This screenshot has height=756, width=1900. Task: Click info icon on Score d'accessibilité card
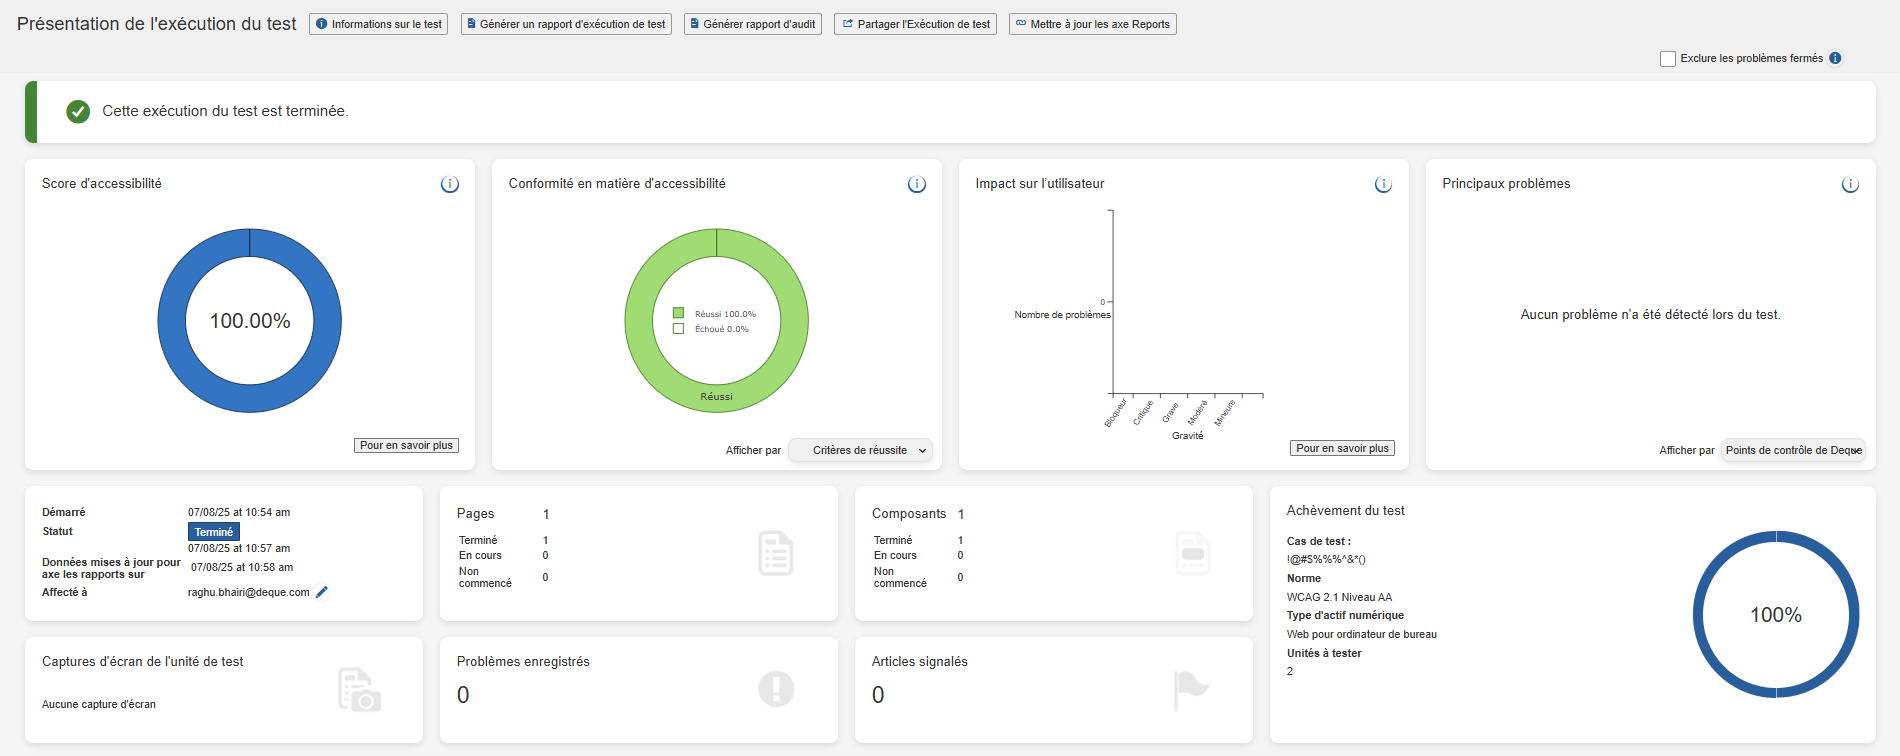point(450,184)
